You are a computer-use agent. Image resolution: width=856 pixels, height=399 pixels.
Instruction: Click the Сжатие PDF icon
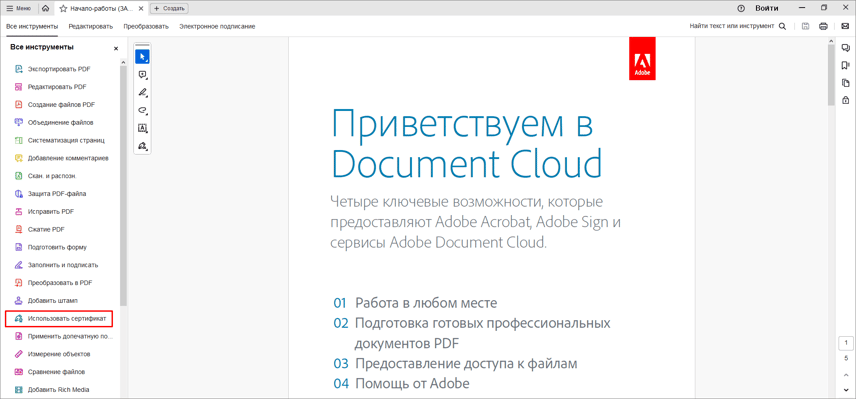19,229
